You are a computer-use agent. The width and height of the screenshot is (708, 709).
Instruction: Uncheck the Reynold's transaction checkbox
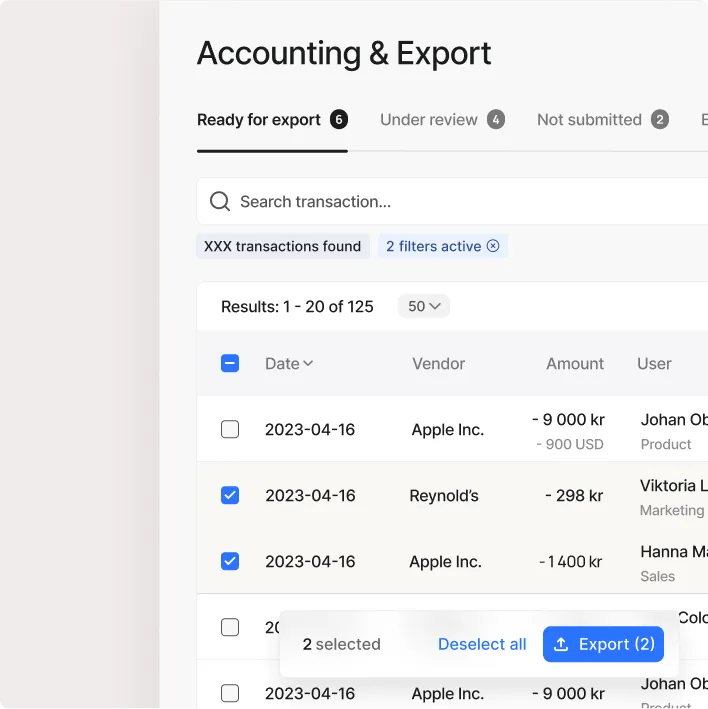pos(230,495)
